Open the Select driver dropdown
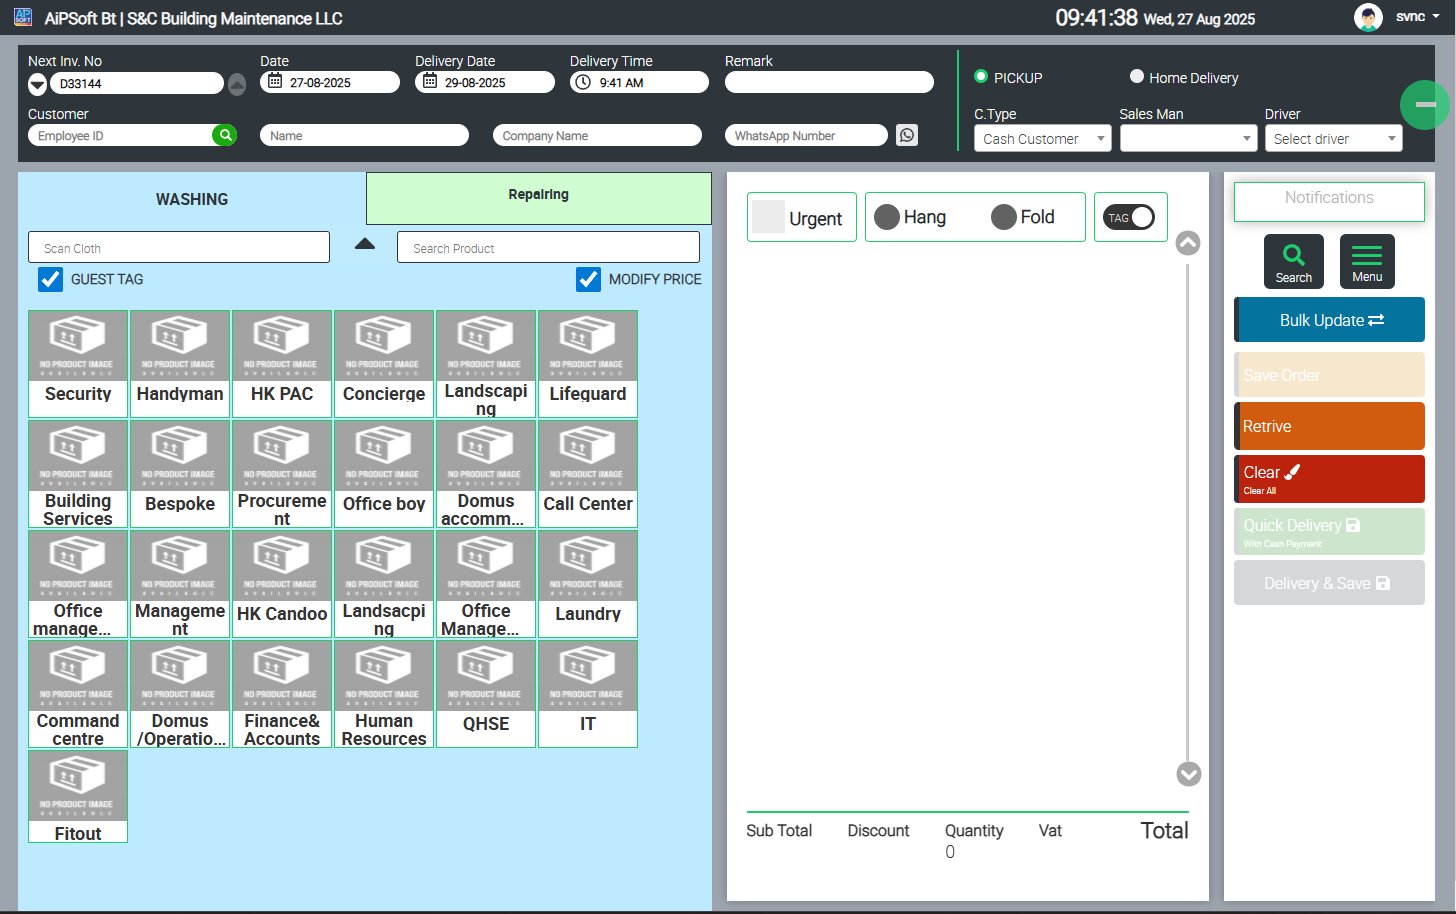Image resolution: width=1456 pixels, height=914 pixels. tap(1333, 139)
